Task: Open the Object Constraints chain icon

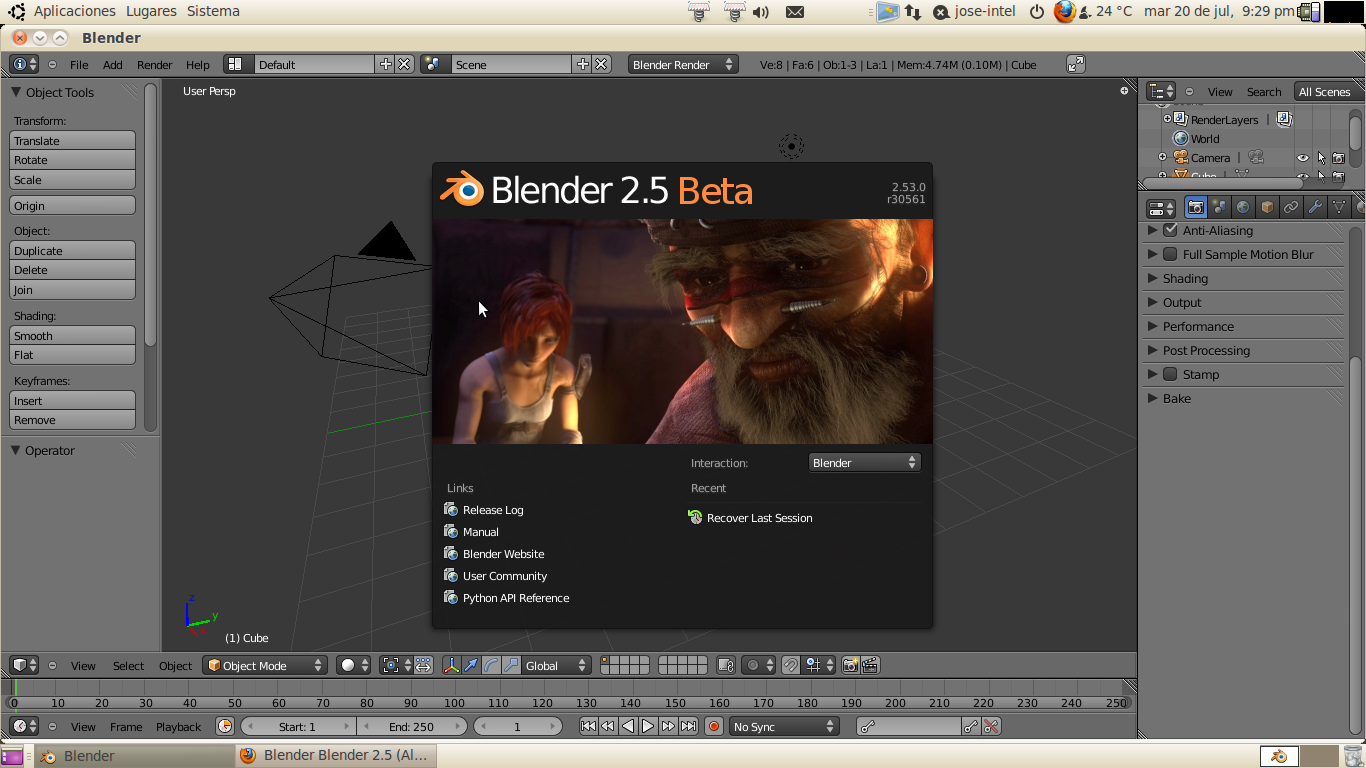Action: (x=1291, y=207)
